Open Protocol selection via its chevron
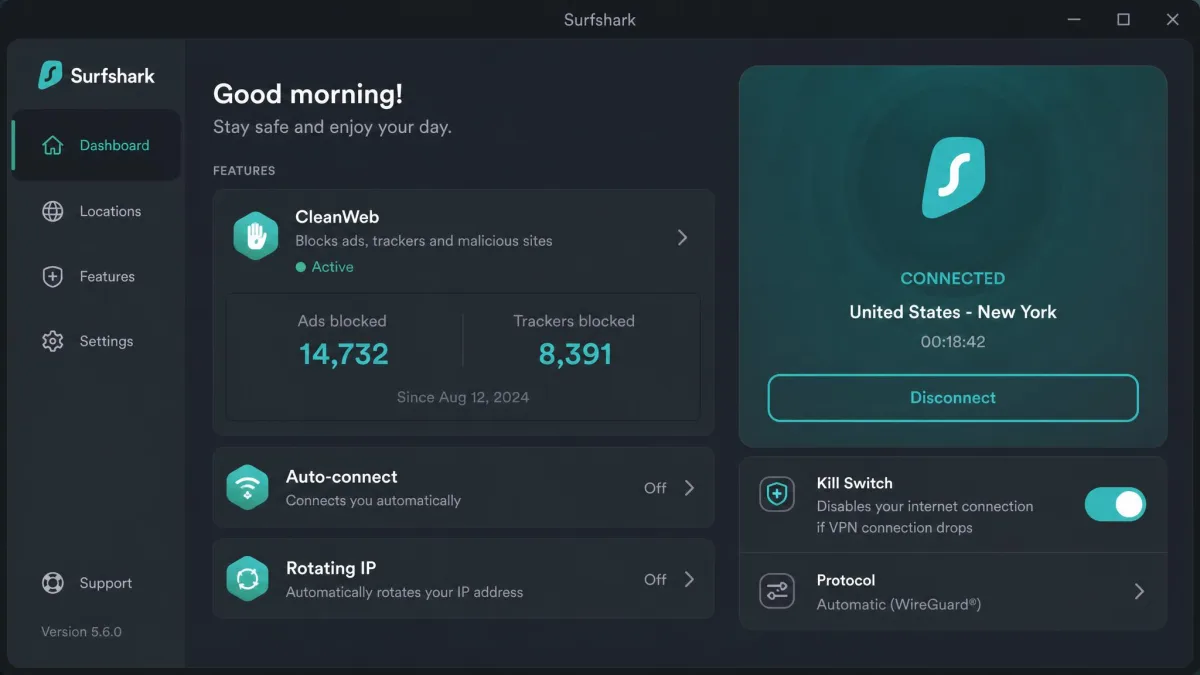 (x=1139, y=591)
